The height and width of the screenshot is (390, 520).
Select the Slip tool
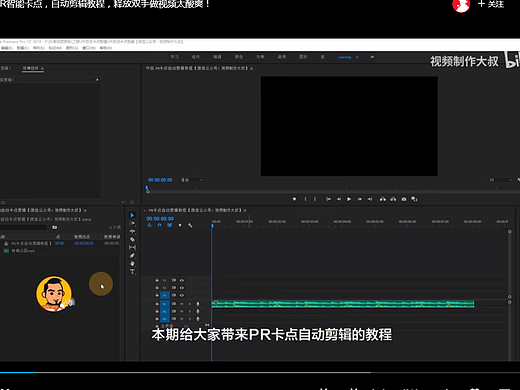click(x=132, y=247)
